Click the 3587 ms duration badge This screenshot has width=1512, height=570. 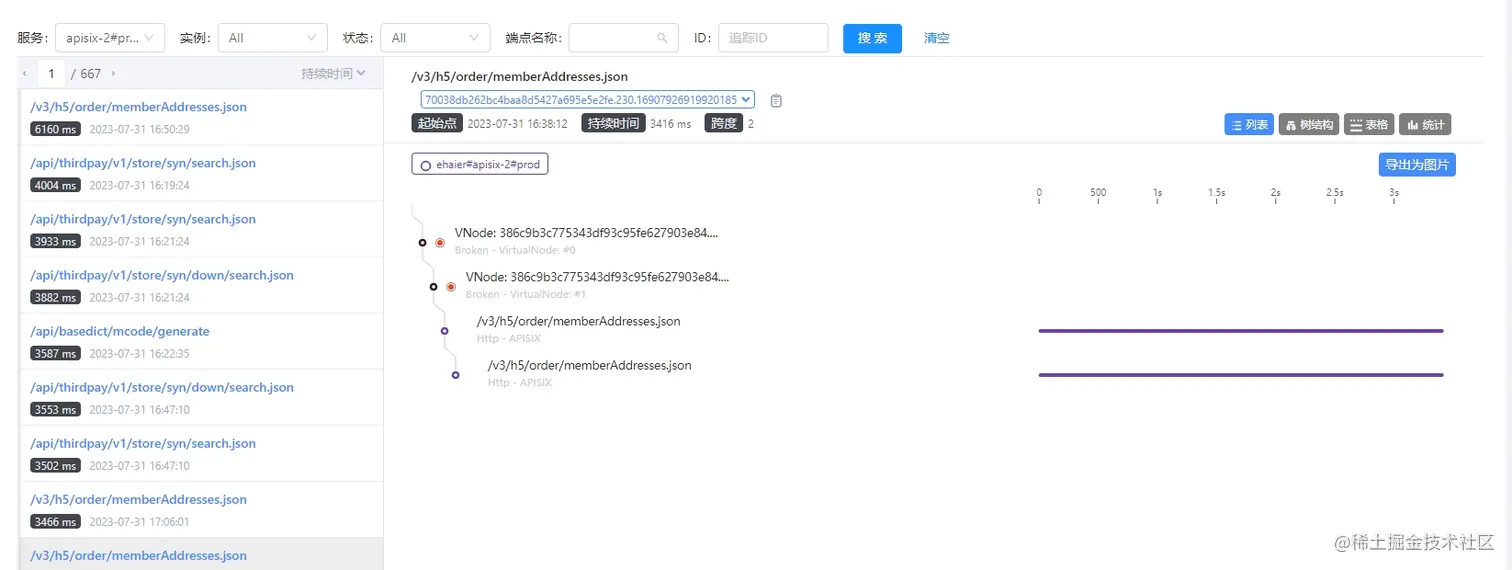tap(55, 354)
